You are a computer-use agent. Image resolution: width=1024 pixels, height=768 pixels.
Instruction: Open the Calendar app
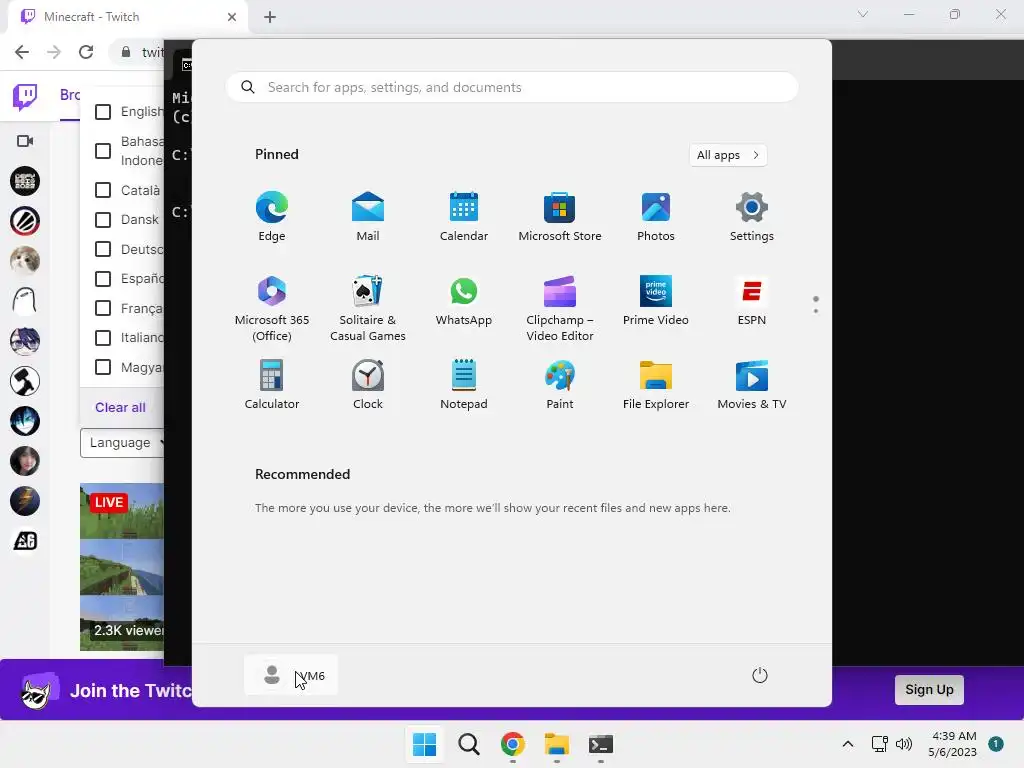click(464, 216)
